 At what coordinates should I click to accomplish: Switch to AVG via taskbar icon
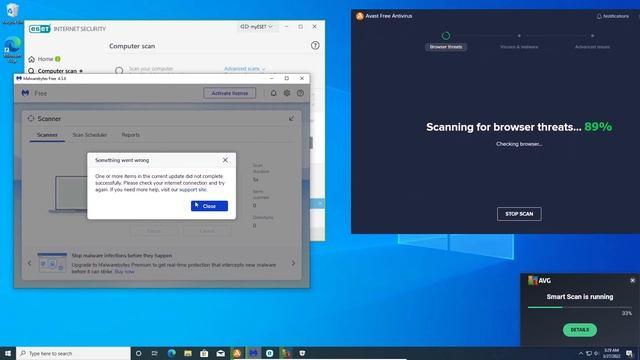point(286,353)
